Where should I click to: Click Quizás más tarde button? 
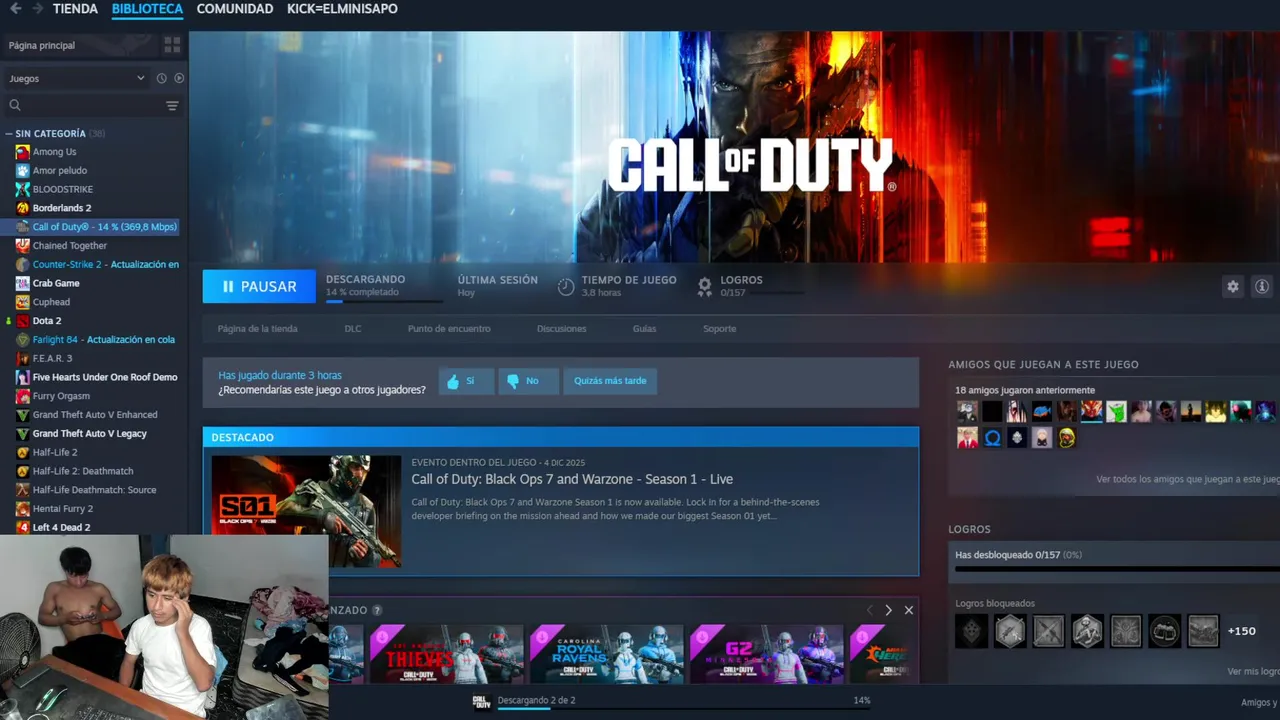610,381
